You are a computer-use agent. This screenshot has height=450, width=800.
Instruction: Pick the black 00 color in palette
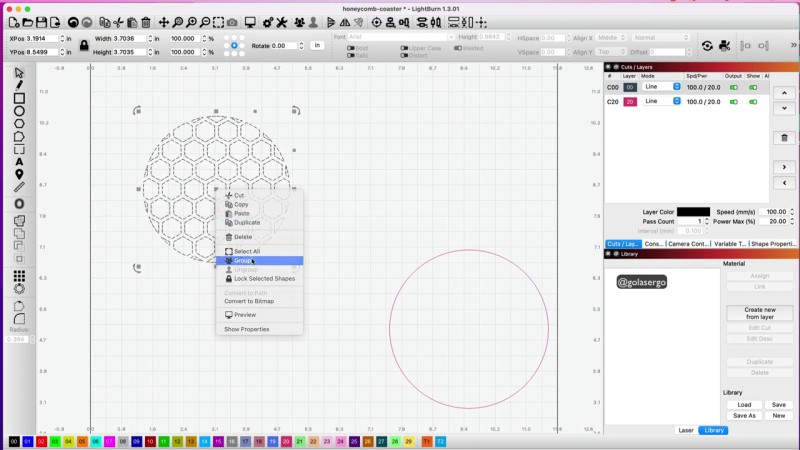(x=14, y=441)
